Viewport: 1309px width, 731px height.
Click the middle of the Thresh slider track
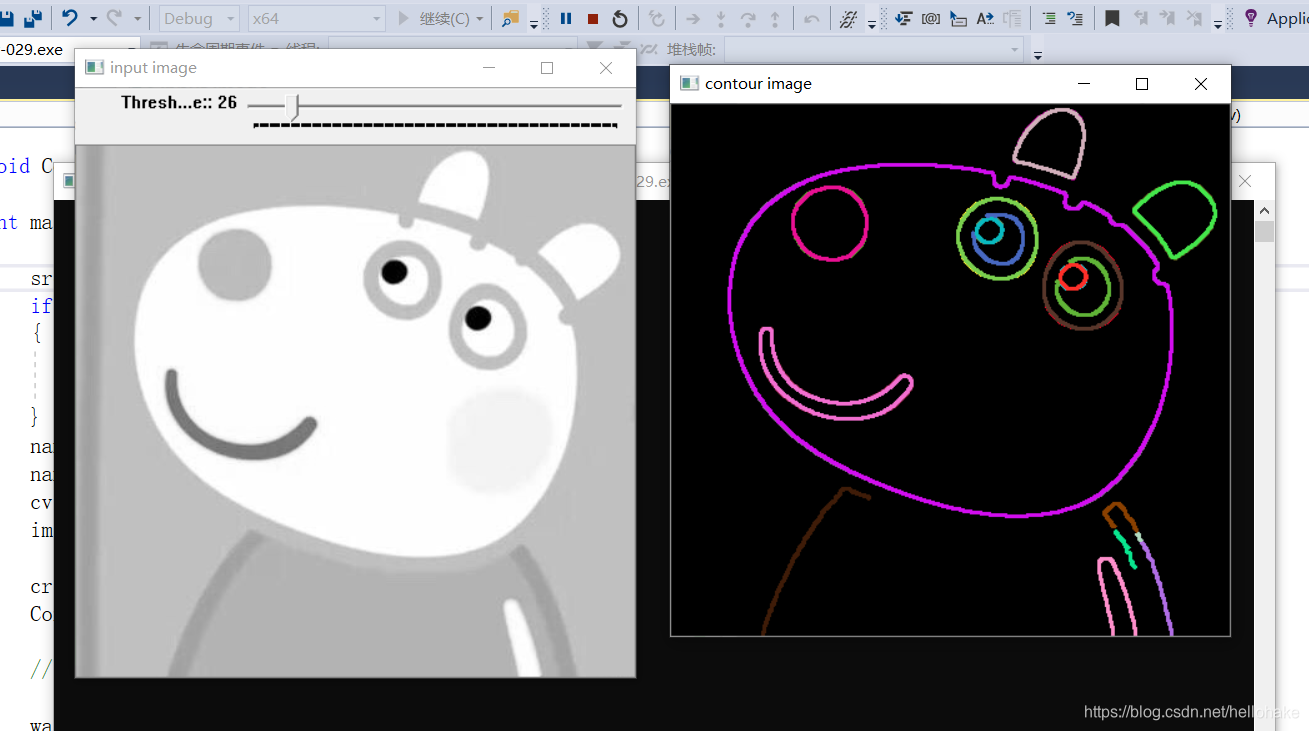(434, 105)
